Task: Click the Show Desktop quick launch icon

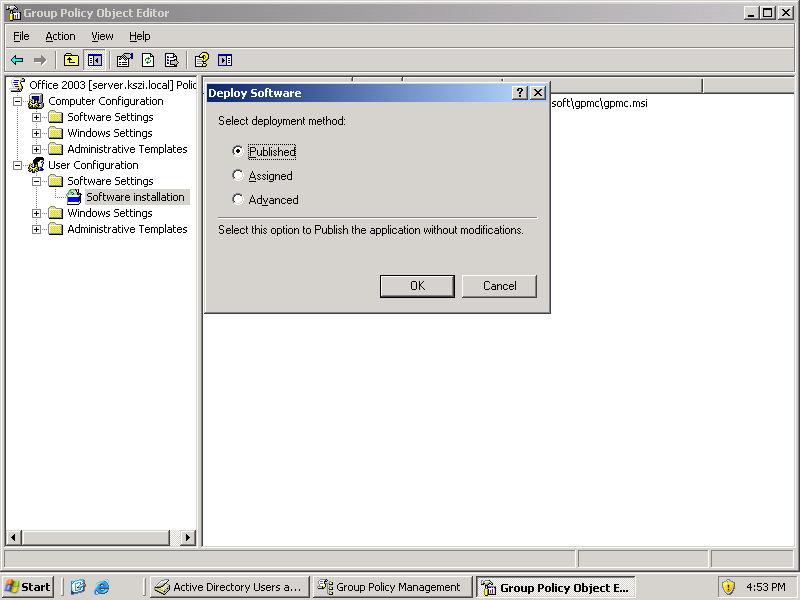Action: pos(78,587)
